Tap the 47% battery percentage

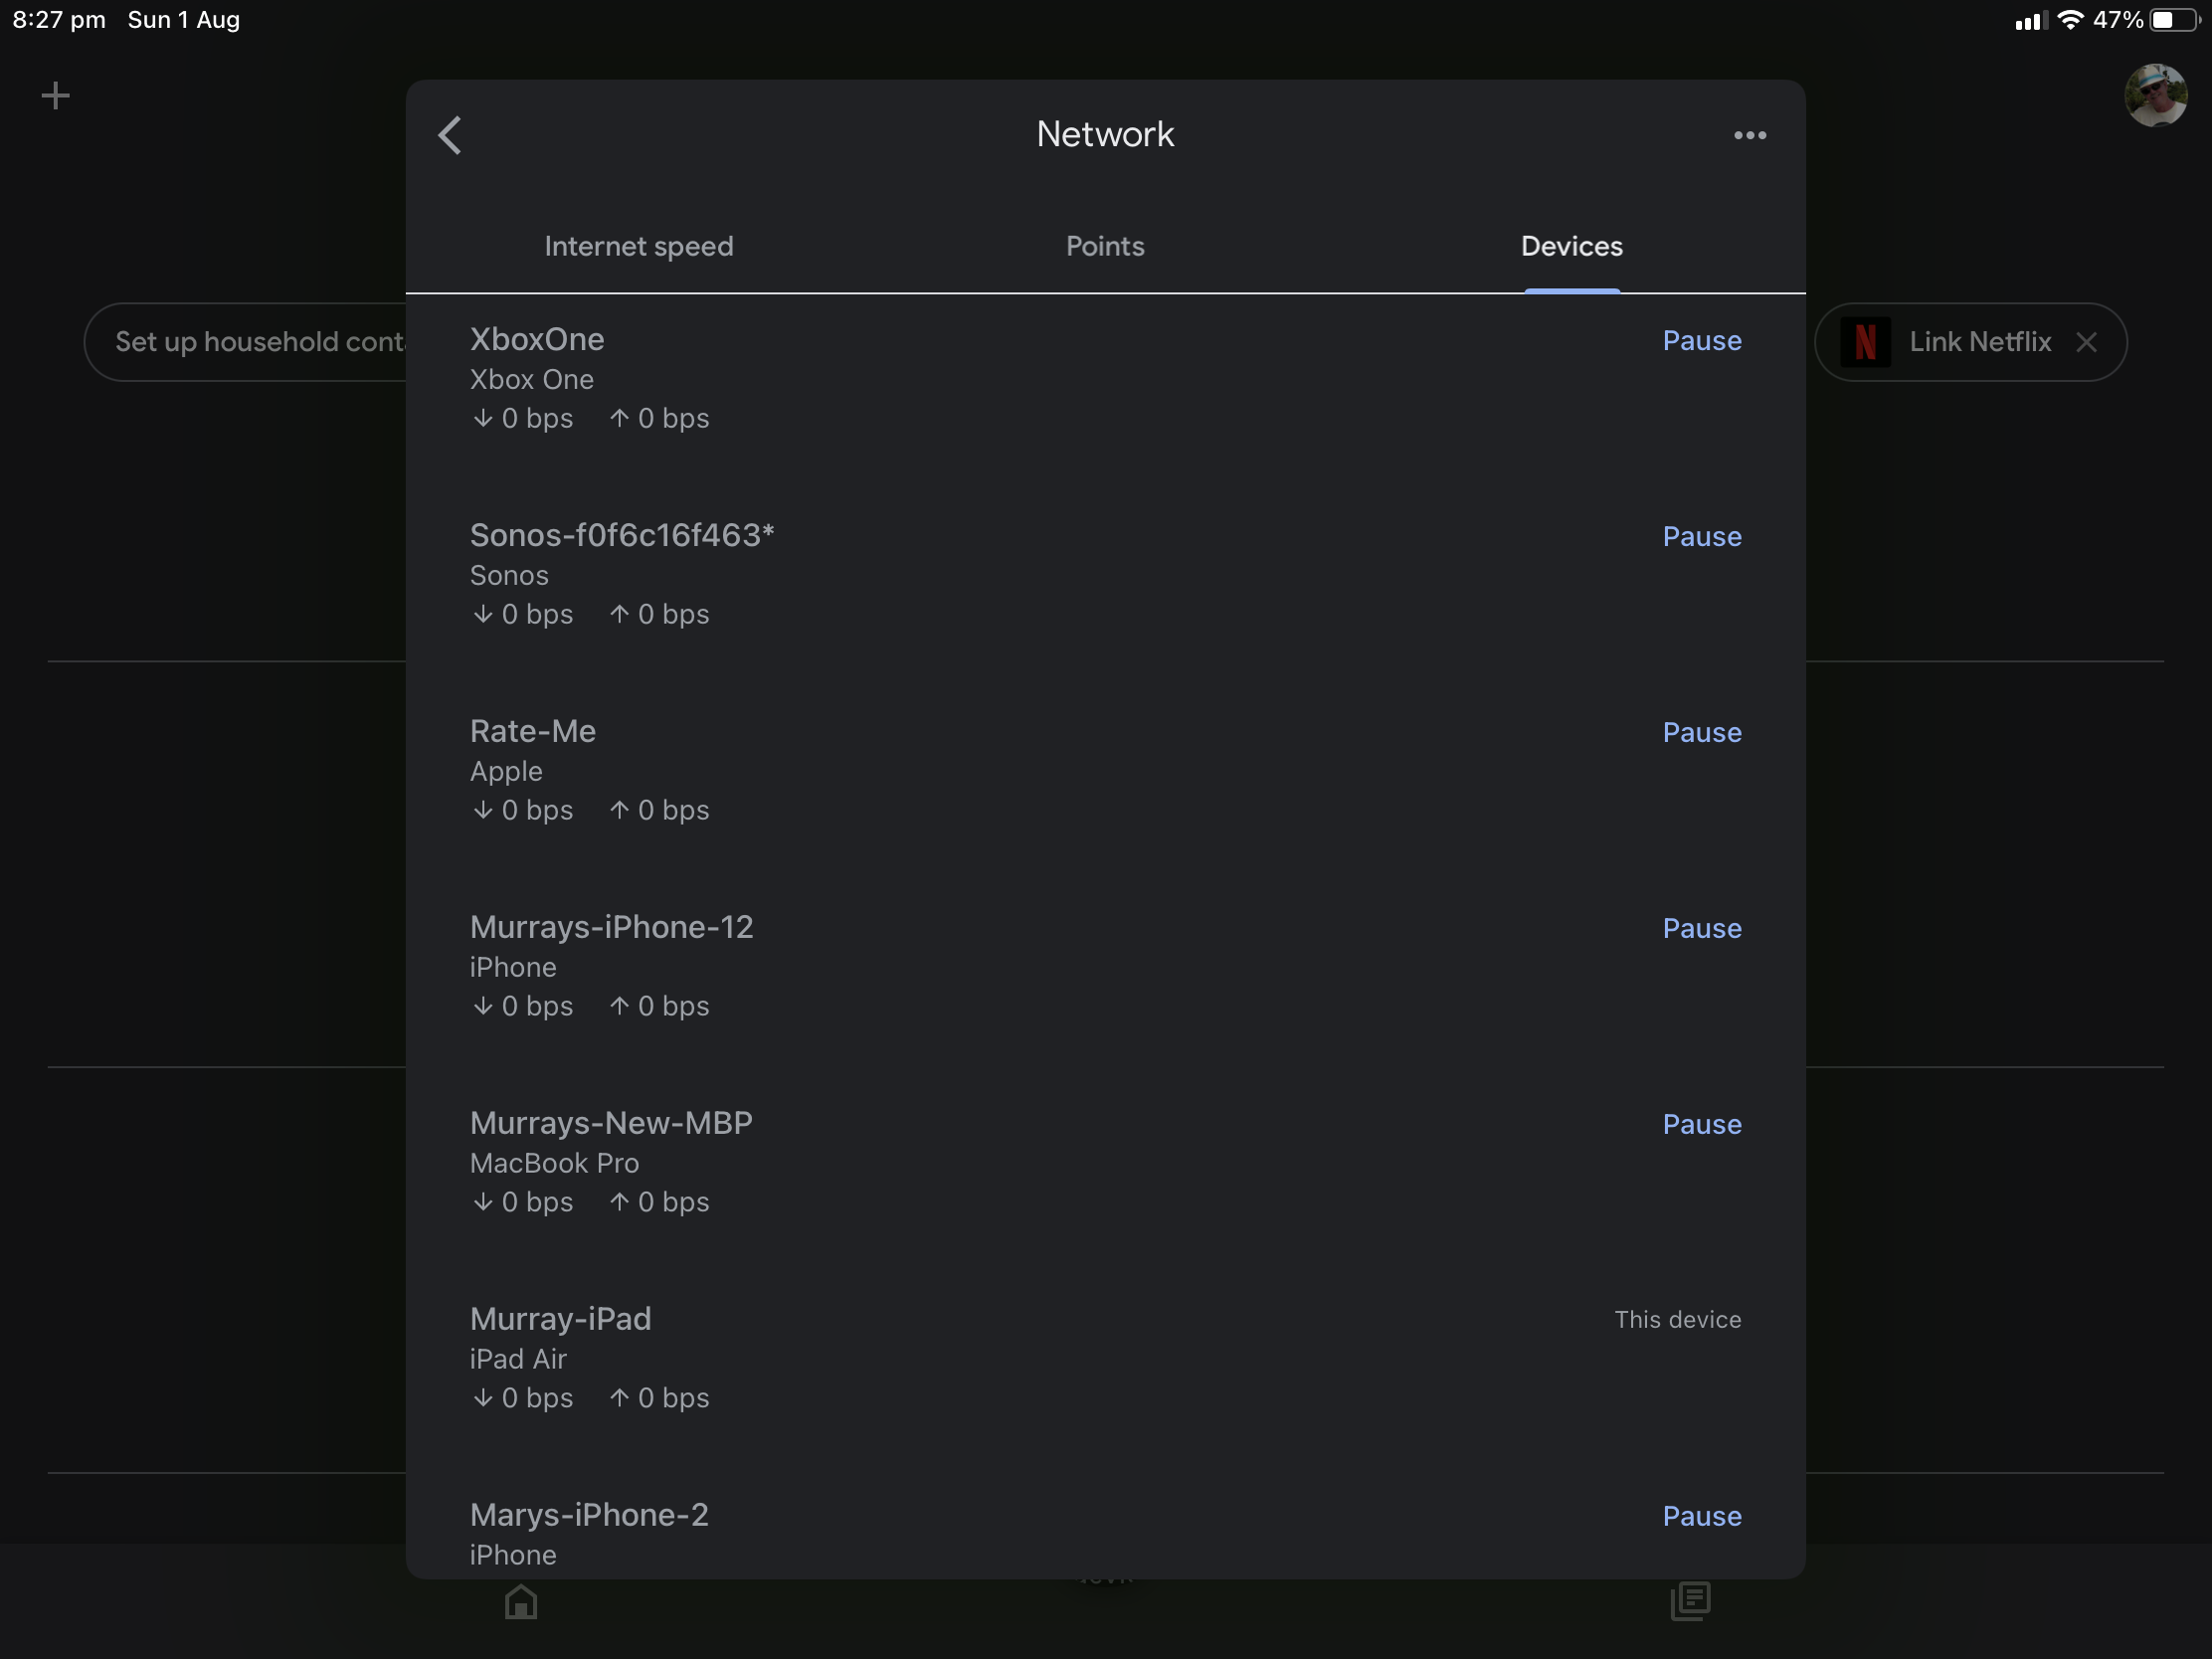point(2118,20)
